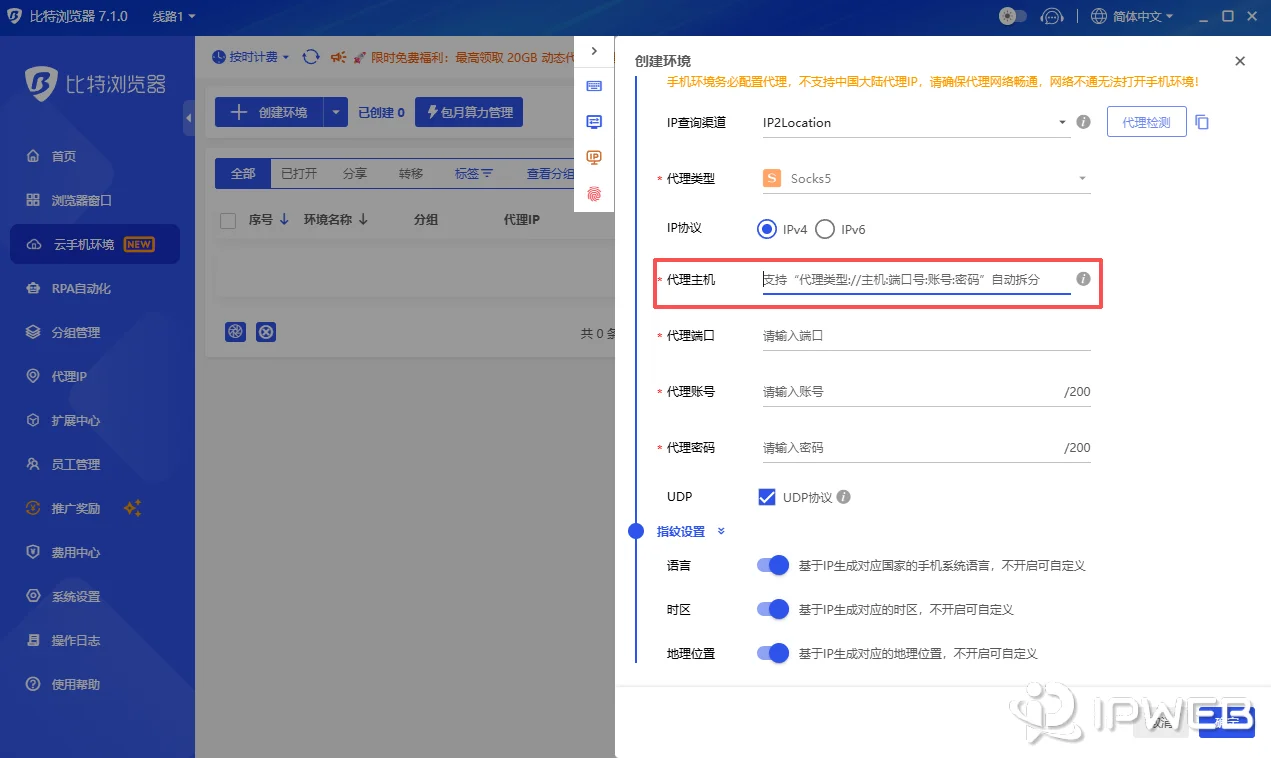Screen dimensions: 1271x758
Task: Open the IP settings icon in the side panel strip
Action: point(594,157)
